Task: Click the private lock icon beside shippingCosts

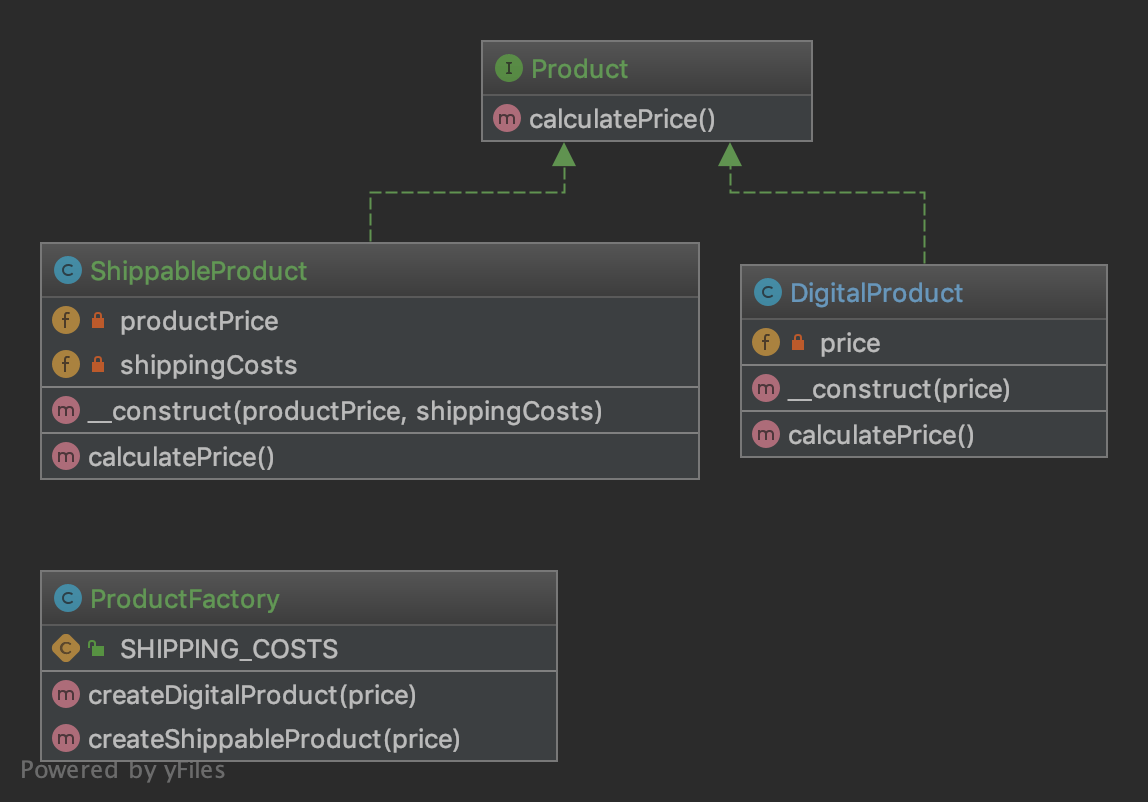Action: click(x=97, y=364)
